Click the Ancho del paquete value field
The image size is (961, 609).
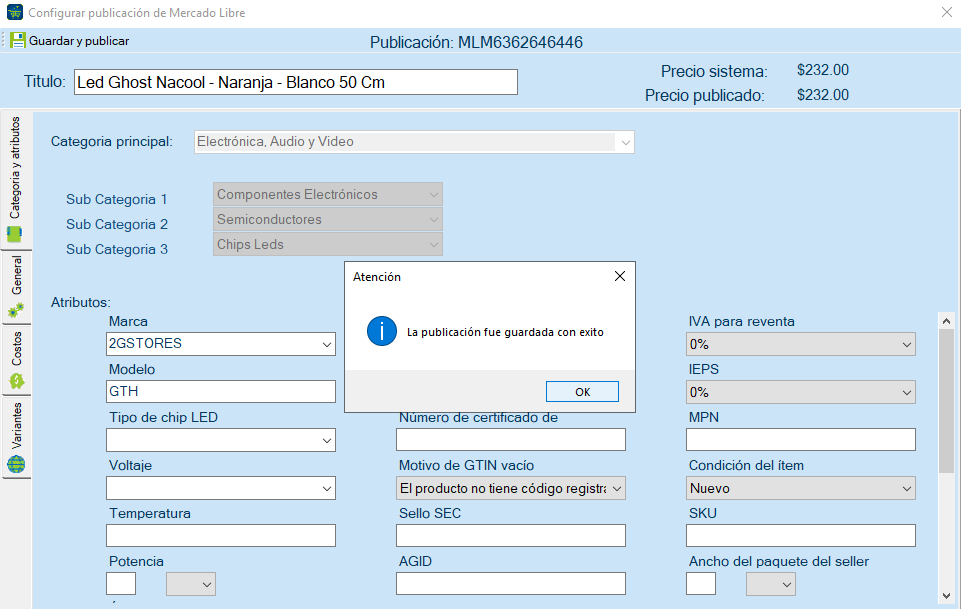[701, 584]
